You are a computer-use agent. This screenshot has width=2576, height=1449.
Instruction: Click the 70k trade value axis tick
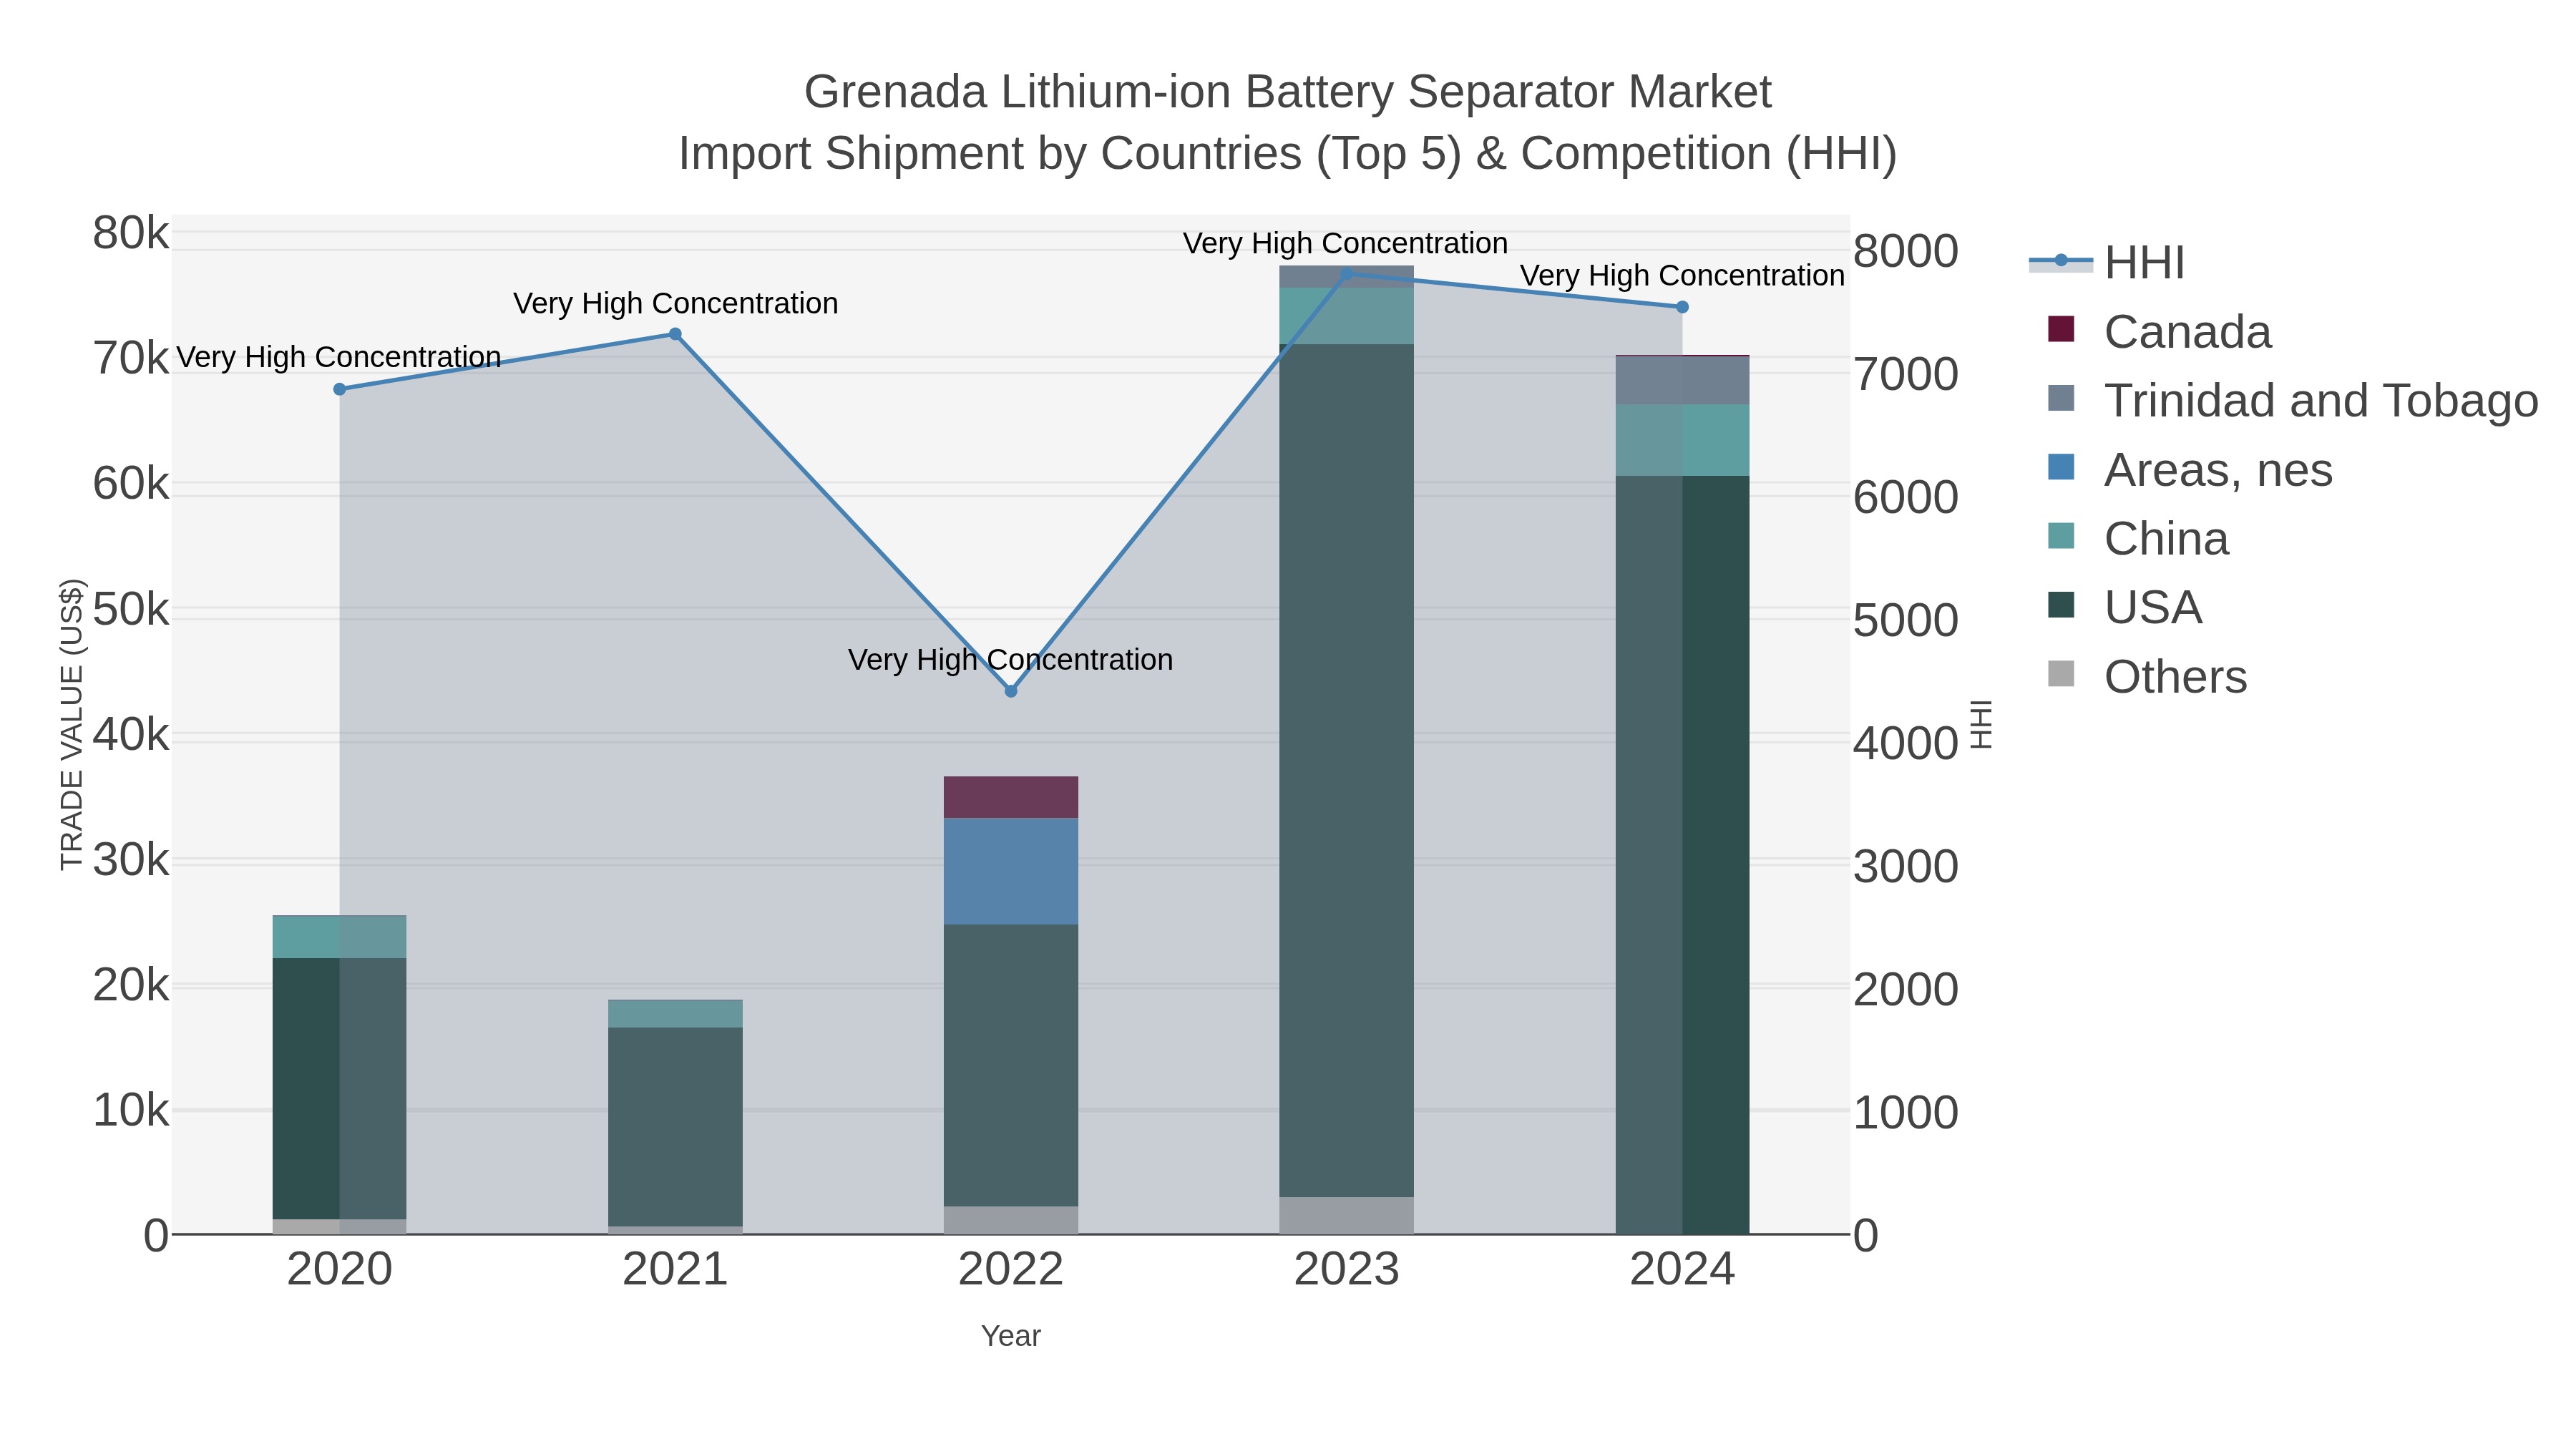click(131, 358)
